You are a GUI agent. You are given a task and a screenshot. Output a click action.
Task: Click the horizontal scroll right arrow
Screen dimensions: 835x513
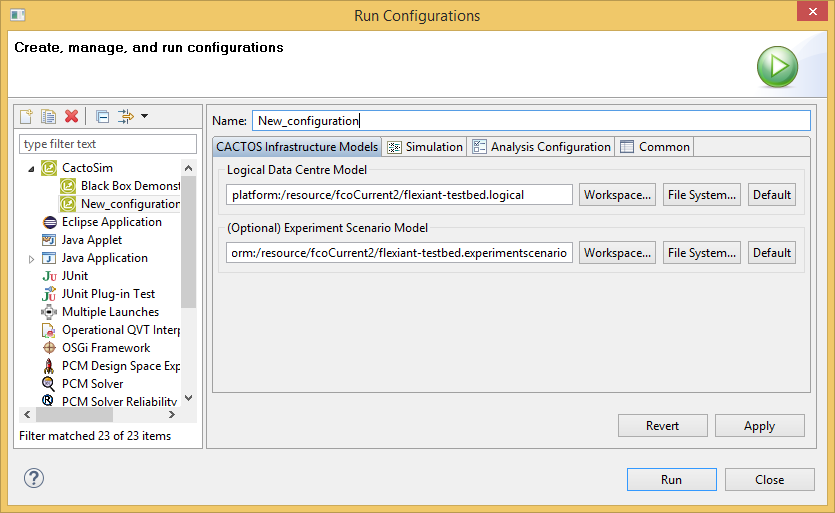(171, 414)
